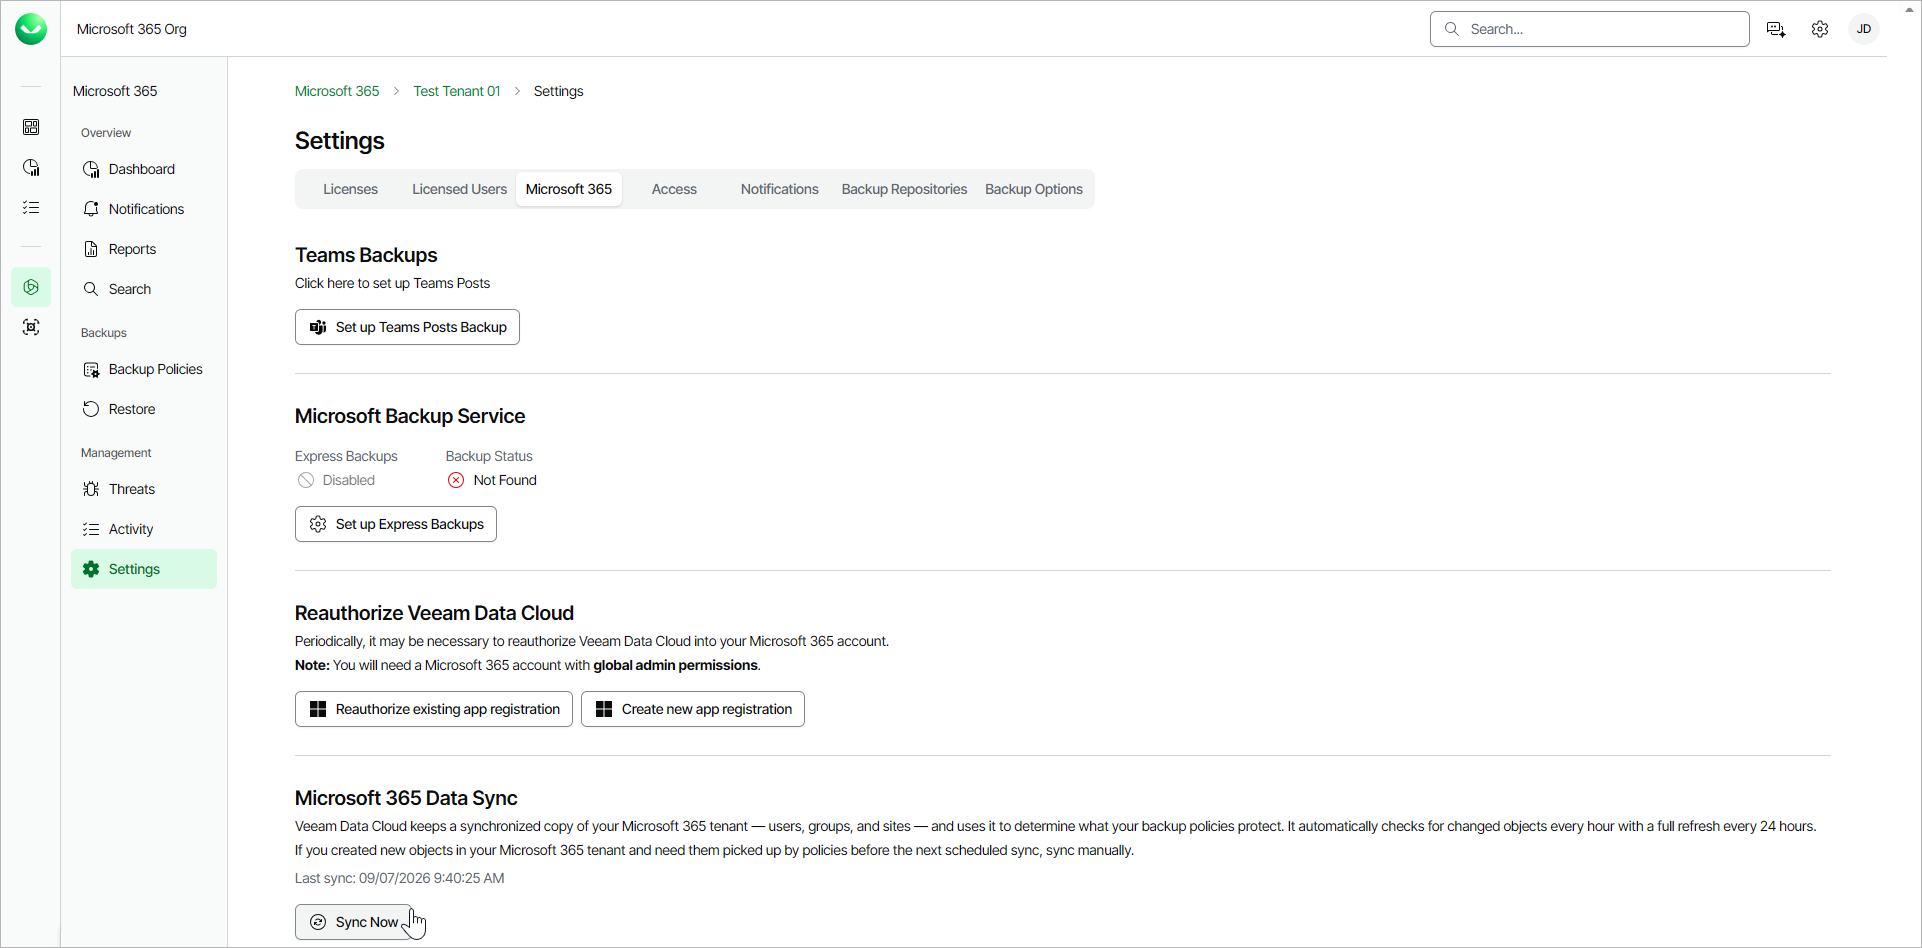This screenshot has height=948, width=1922.
Task: Click the 'Not Found' backup status text
Action: (505, 480)
